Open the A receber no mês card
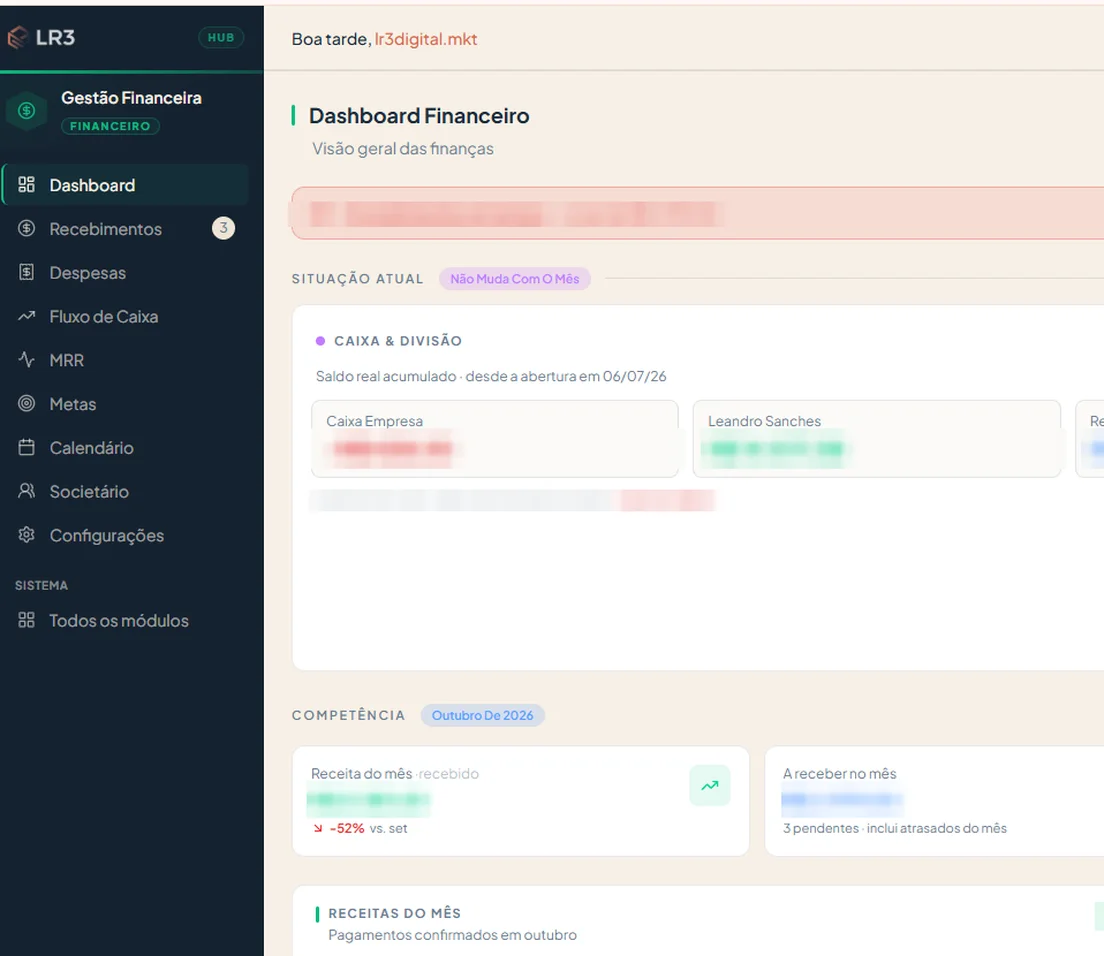The height and width of the screenshot is (956, 1104). coord(934,801)
